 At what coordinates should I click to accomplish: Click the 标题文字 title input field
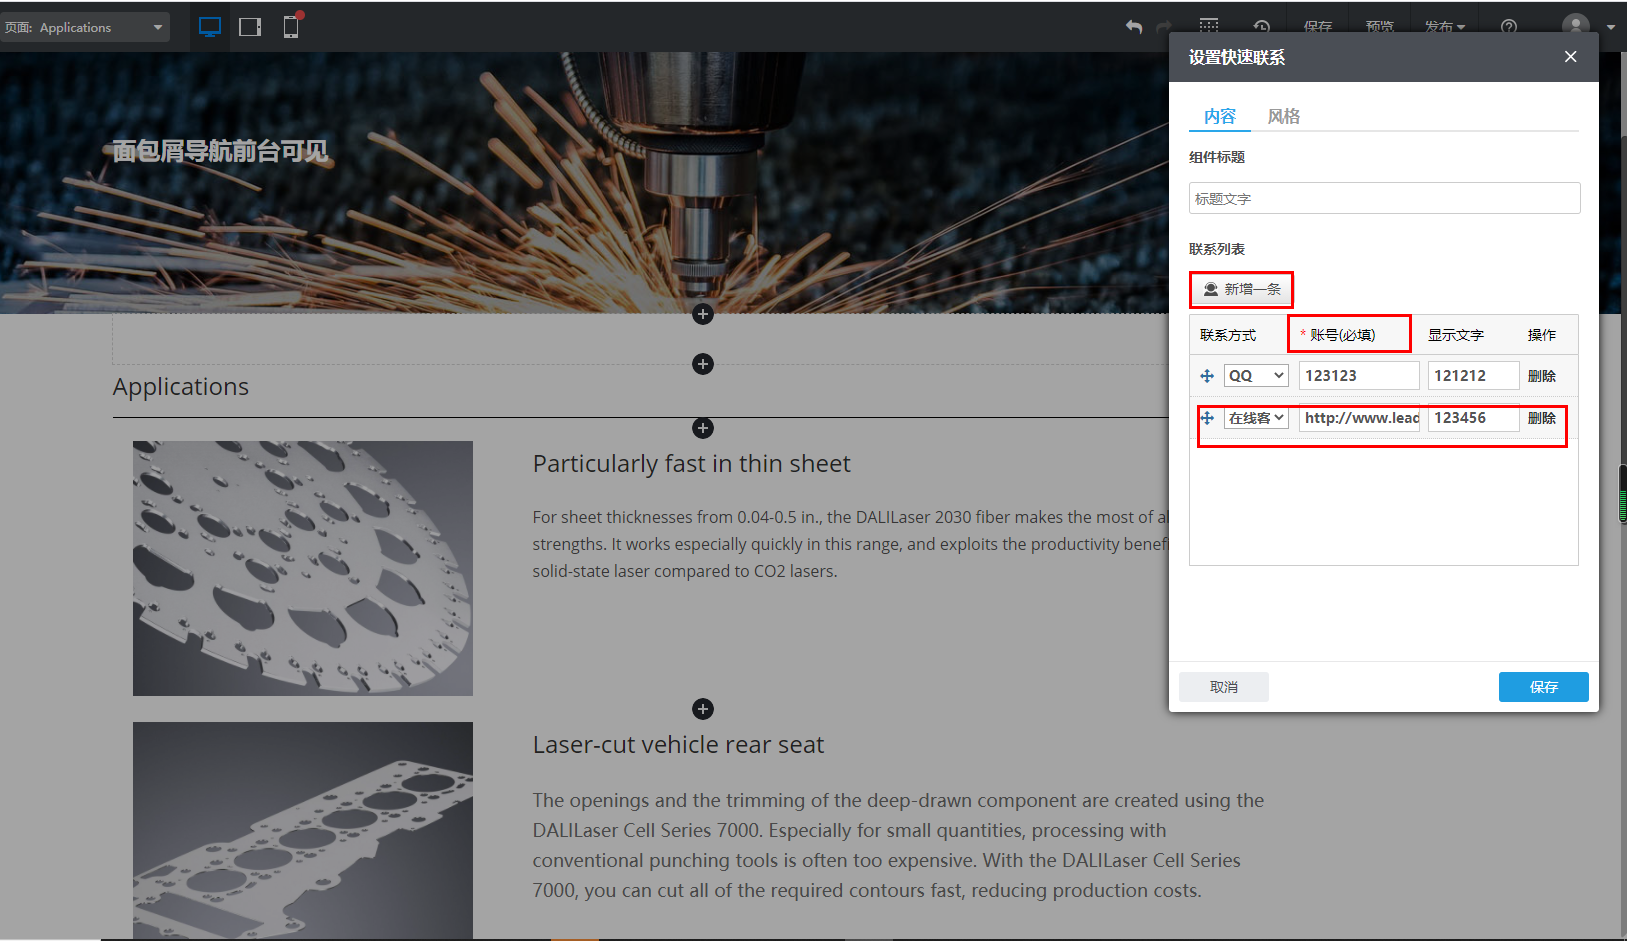pyautogui.click(x=1384, y=198)
